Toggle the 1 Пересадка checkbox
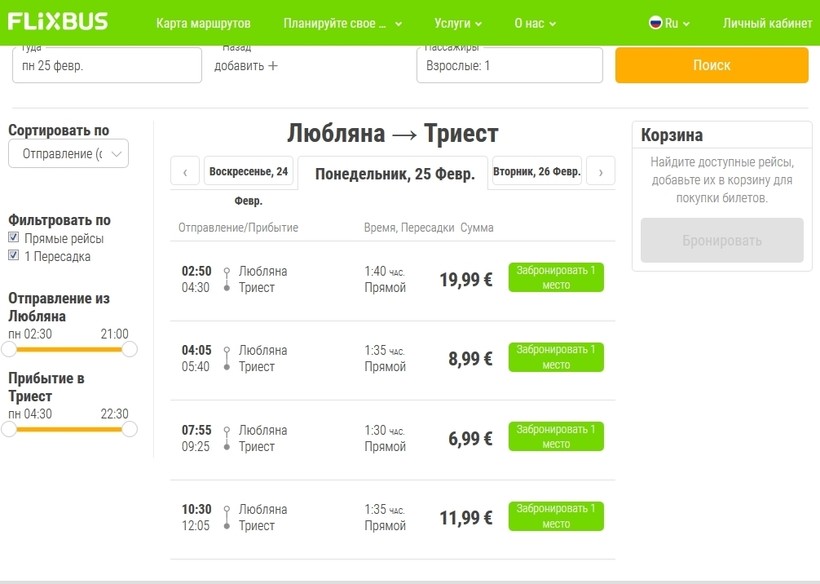Image resolution: width=820 pixels, height=584 pixels. pos(14,256)
